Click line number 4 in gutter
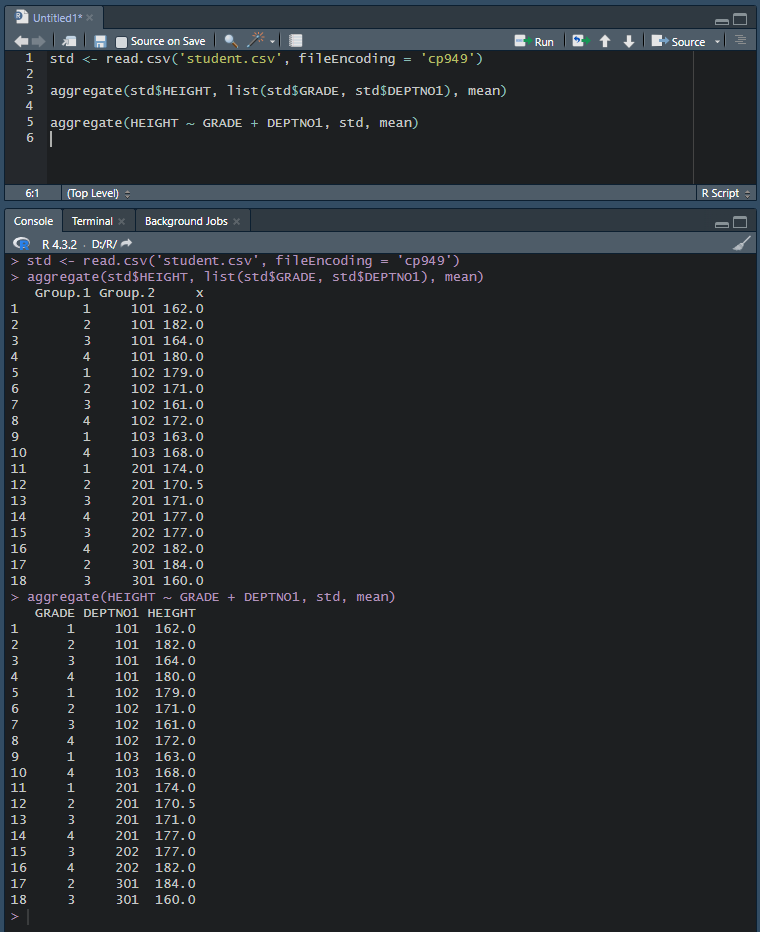 [30, 106]
